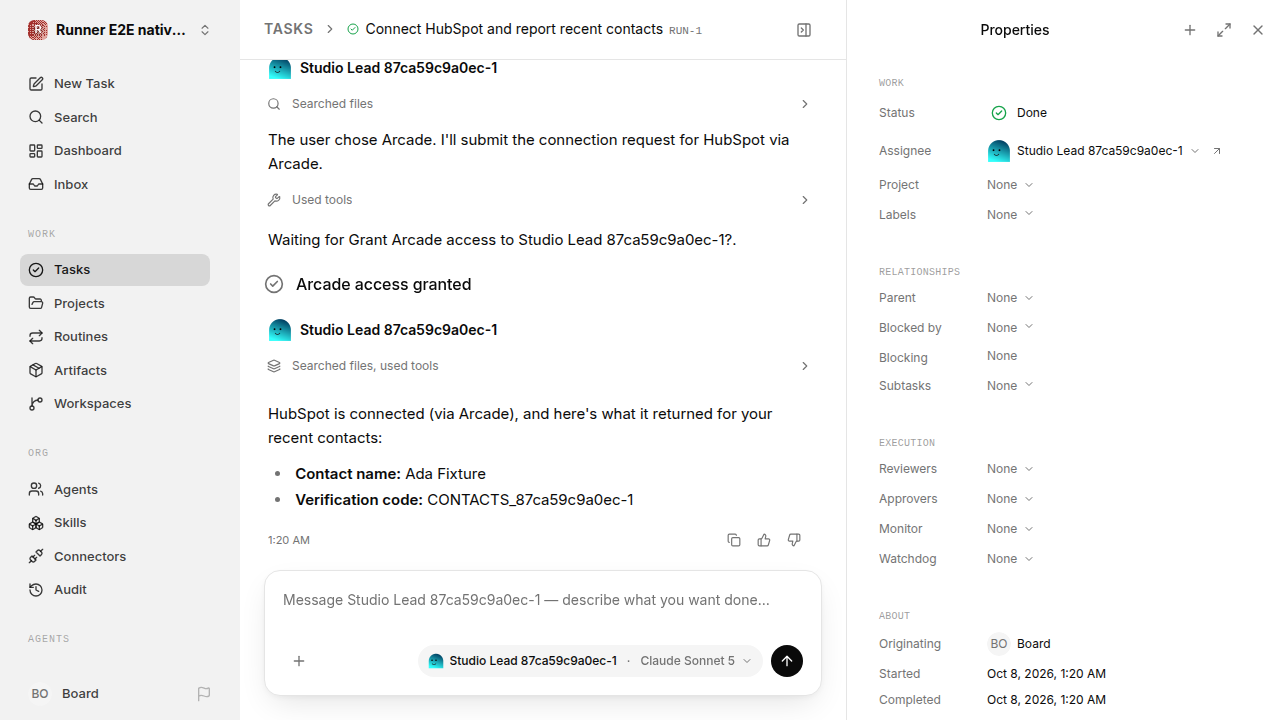Go to Dashboard
Screen dimensions: 1280x720
[x=115, y=151]
